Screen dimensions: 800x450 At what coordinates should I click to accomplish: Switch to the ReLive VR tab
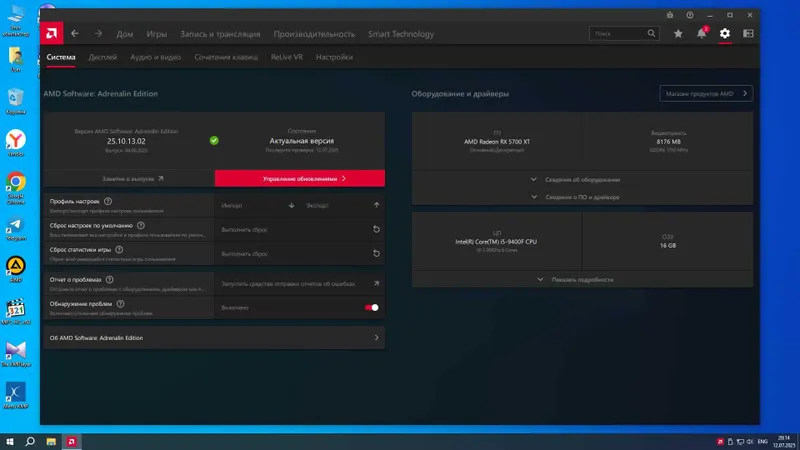(x=287, y=57)
